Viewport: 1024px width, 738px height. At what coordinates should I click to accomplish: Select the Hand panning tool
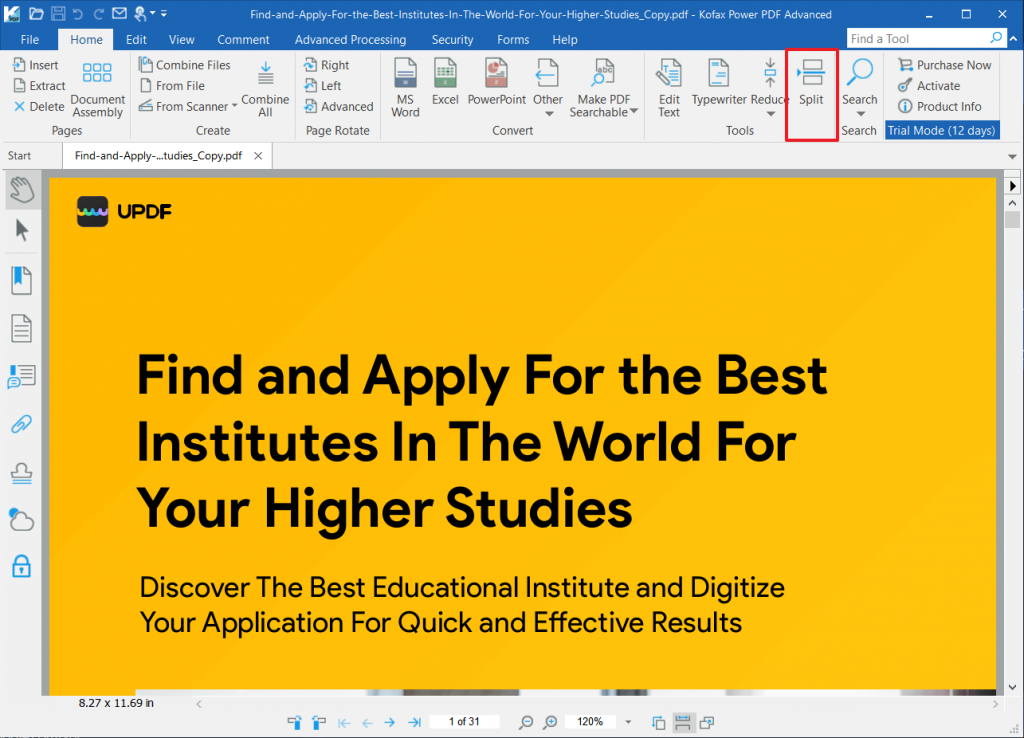[21, 190]
